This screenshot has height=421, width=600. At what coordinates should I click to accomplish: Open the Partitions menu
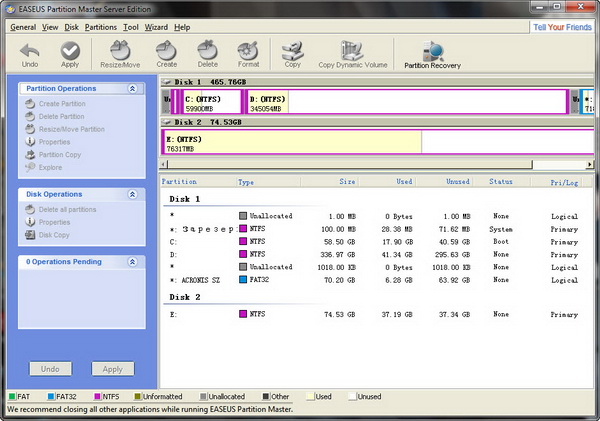pyautogui.click(x=101, y=27)
